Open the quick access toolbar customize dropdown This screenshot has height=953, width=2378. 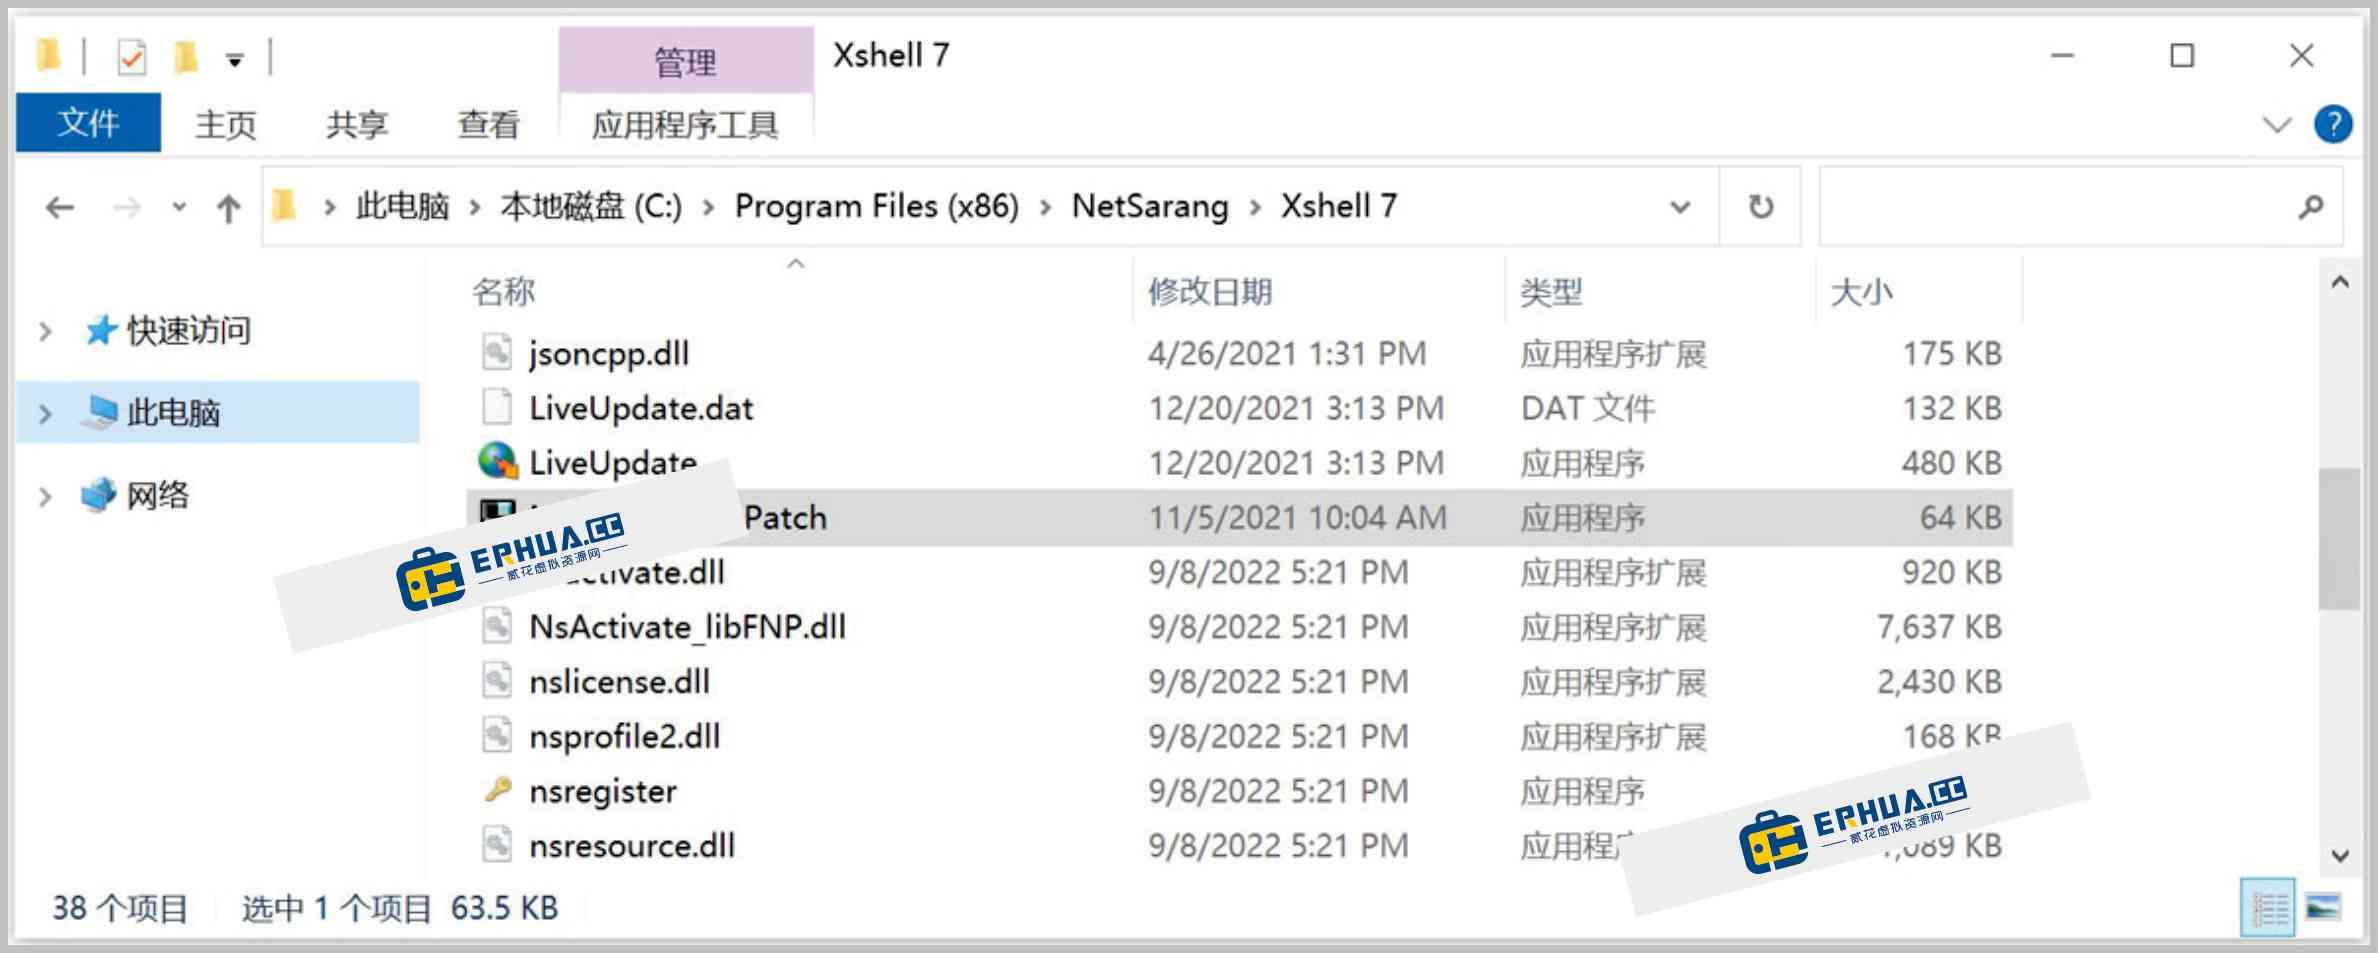click(235, 60)
